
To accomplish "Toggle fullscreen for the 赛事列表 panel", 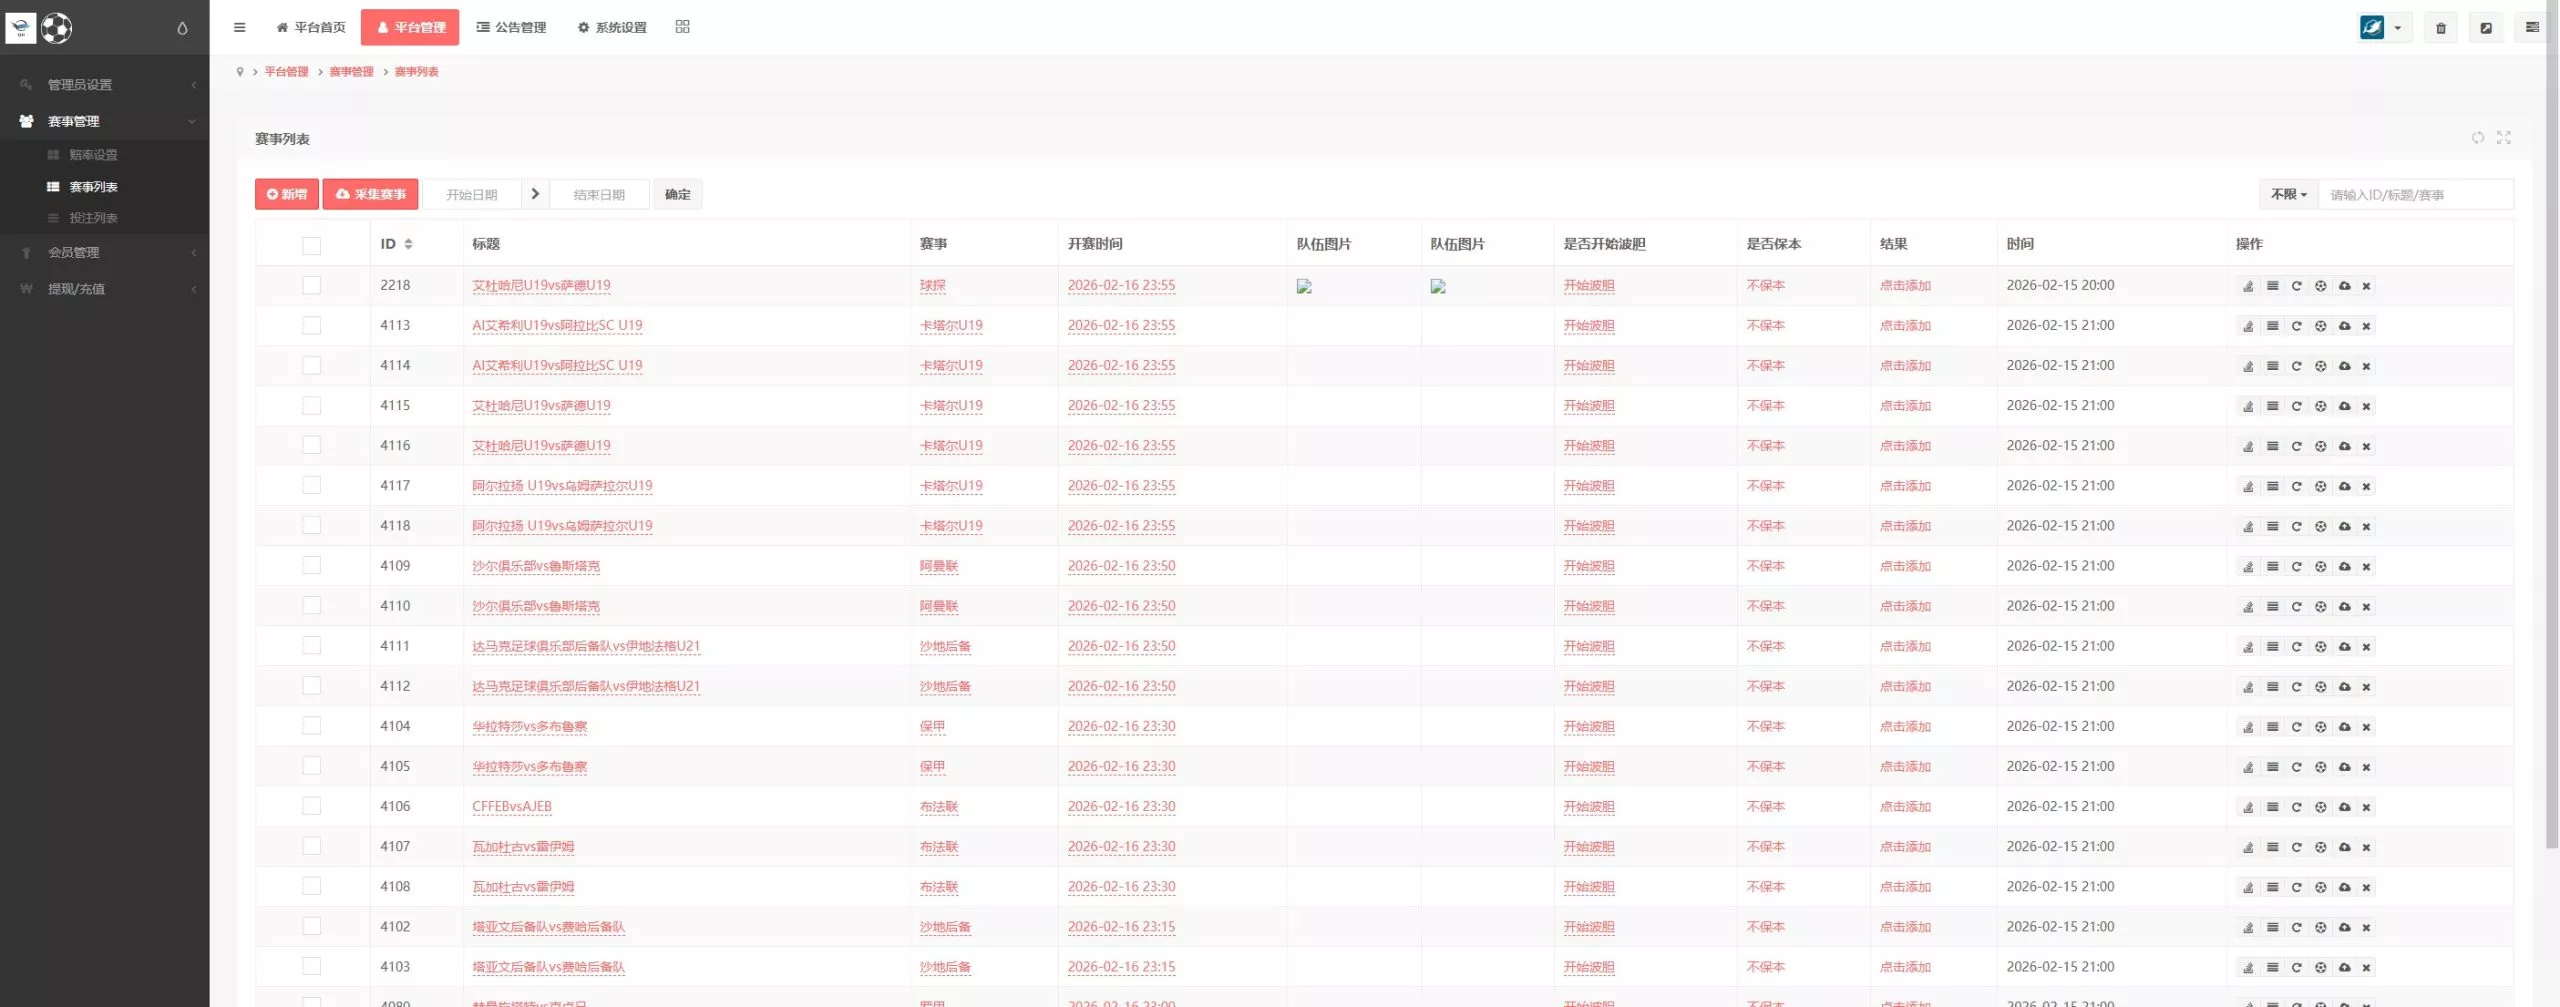I will click(2503, 138).
